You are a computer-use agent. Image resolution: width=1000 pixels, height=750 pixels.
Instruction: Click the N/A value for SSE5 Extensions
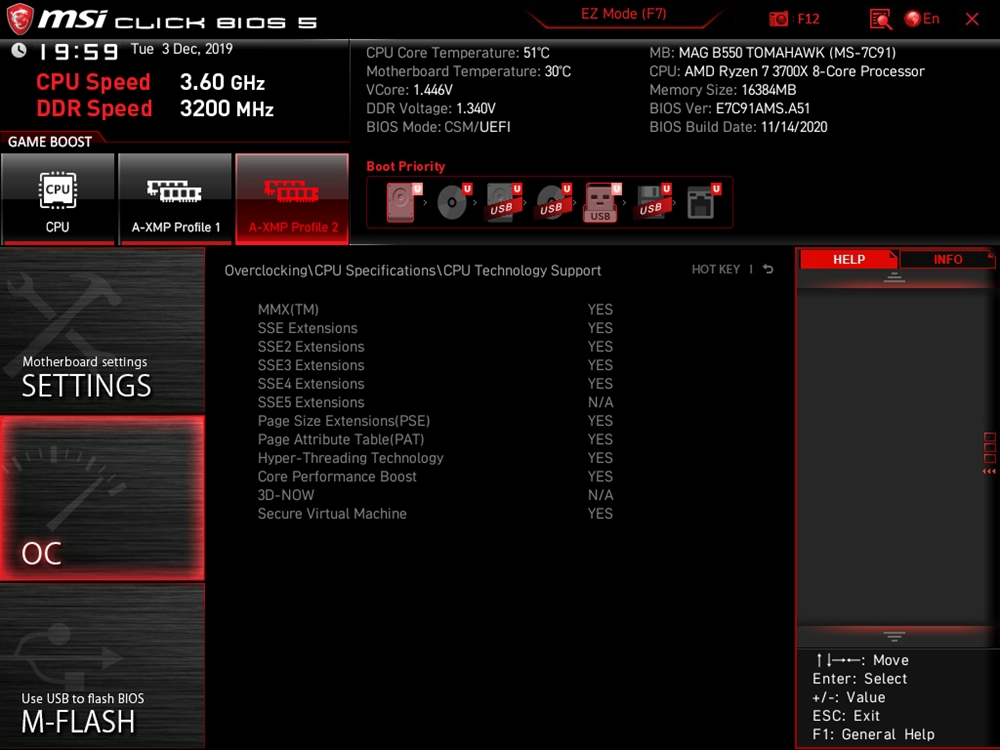pos(600,402)
